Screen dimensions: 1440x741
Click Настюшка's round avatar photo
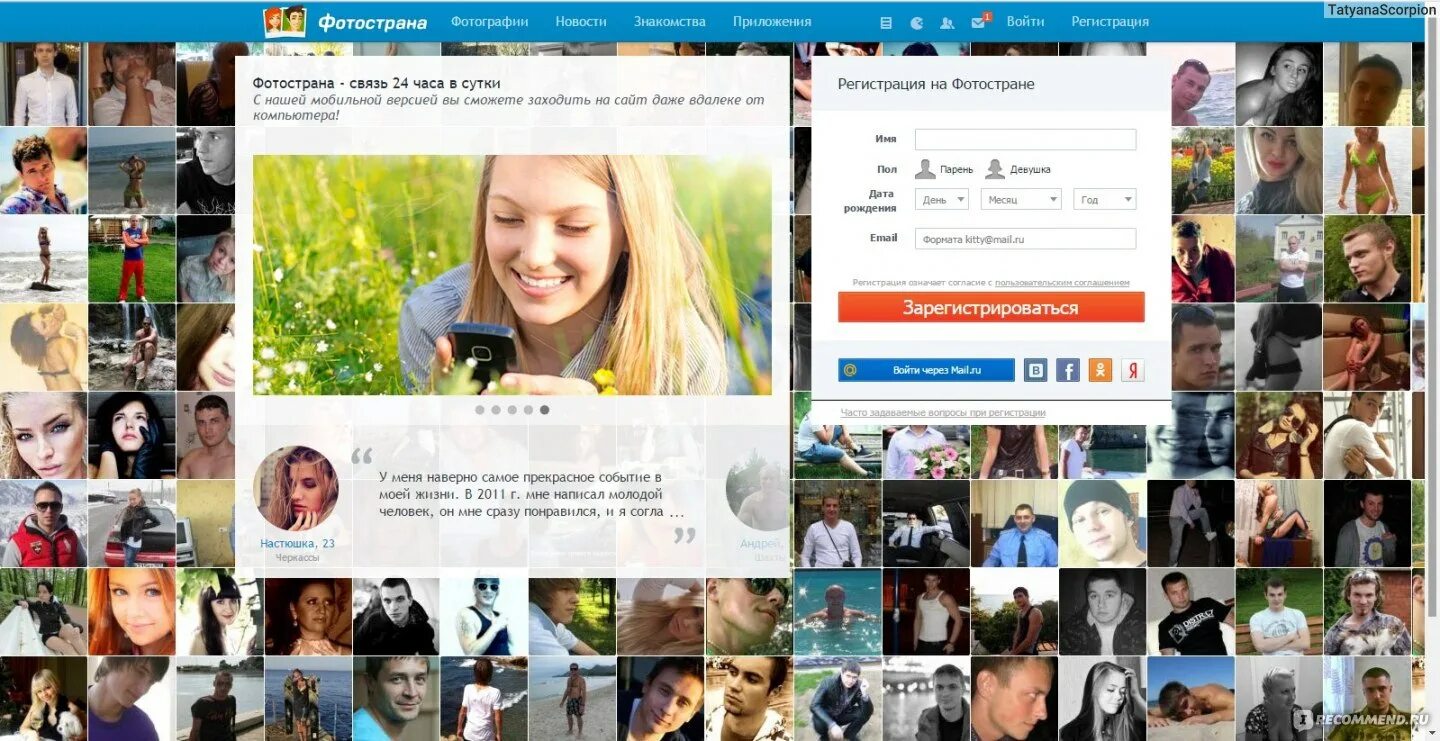[296, 488]
